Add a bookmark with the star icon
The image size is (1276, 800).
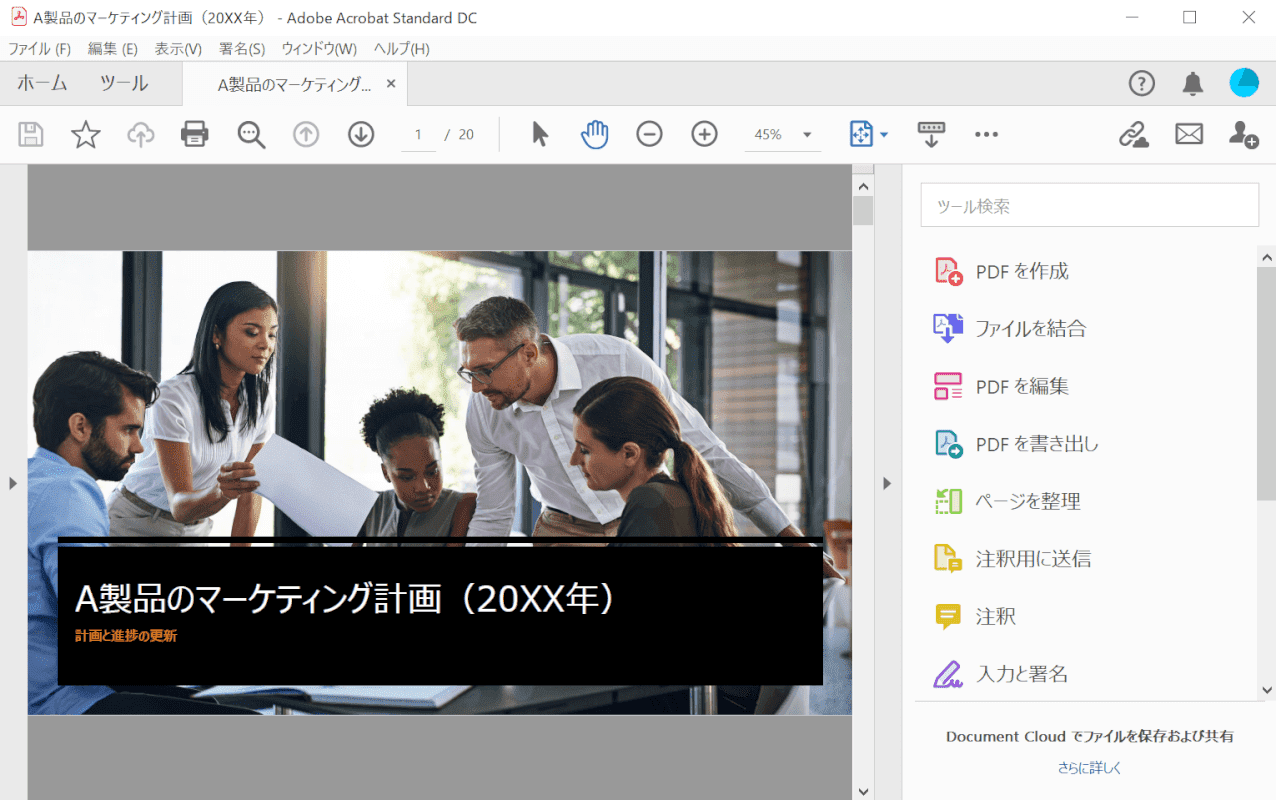(x=86, y=134)
